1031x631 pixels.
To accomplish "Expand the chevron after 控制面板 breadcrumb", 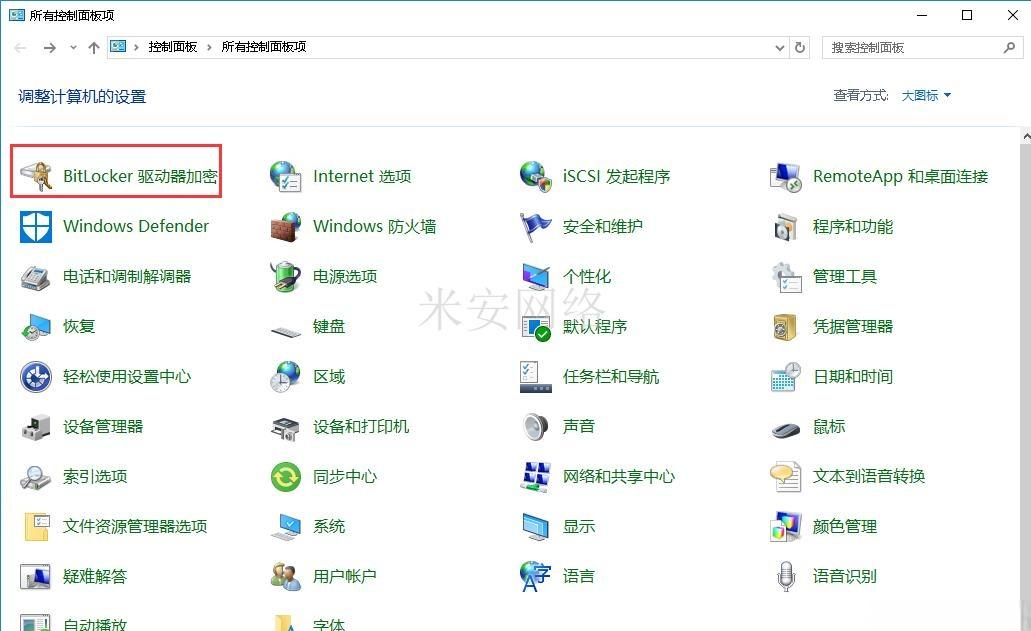I will point(209,47).
